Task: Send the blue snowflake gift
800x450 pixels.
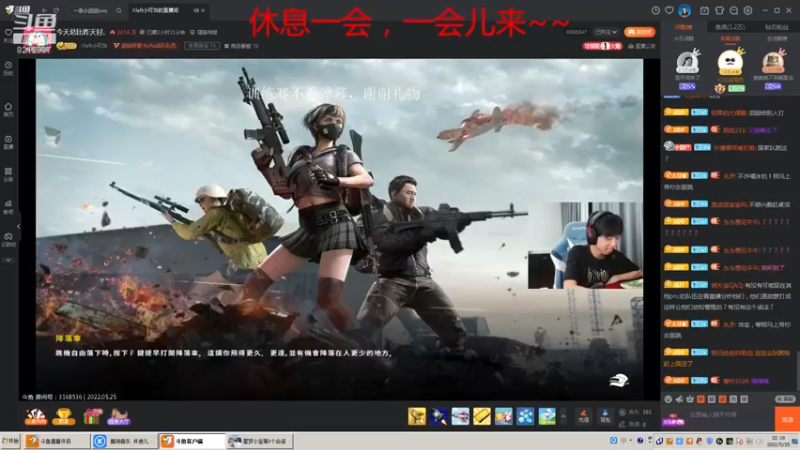Action: tap(525, 416)
